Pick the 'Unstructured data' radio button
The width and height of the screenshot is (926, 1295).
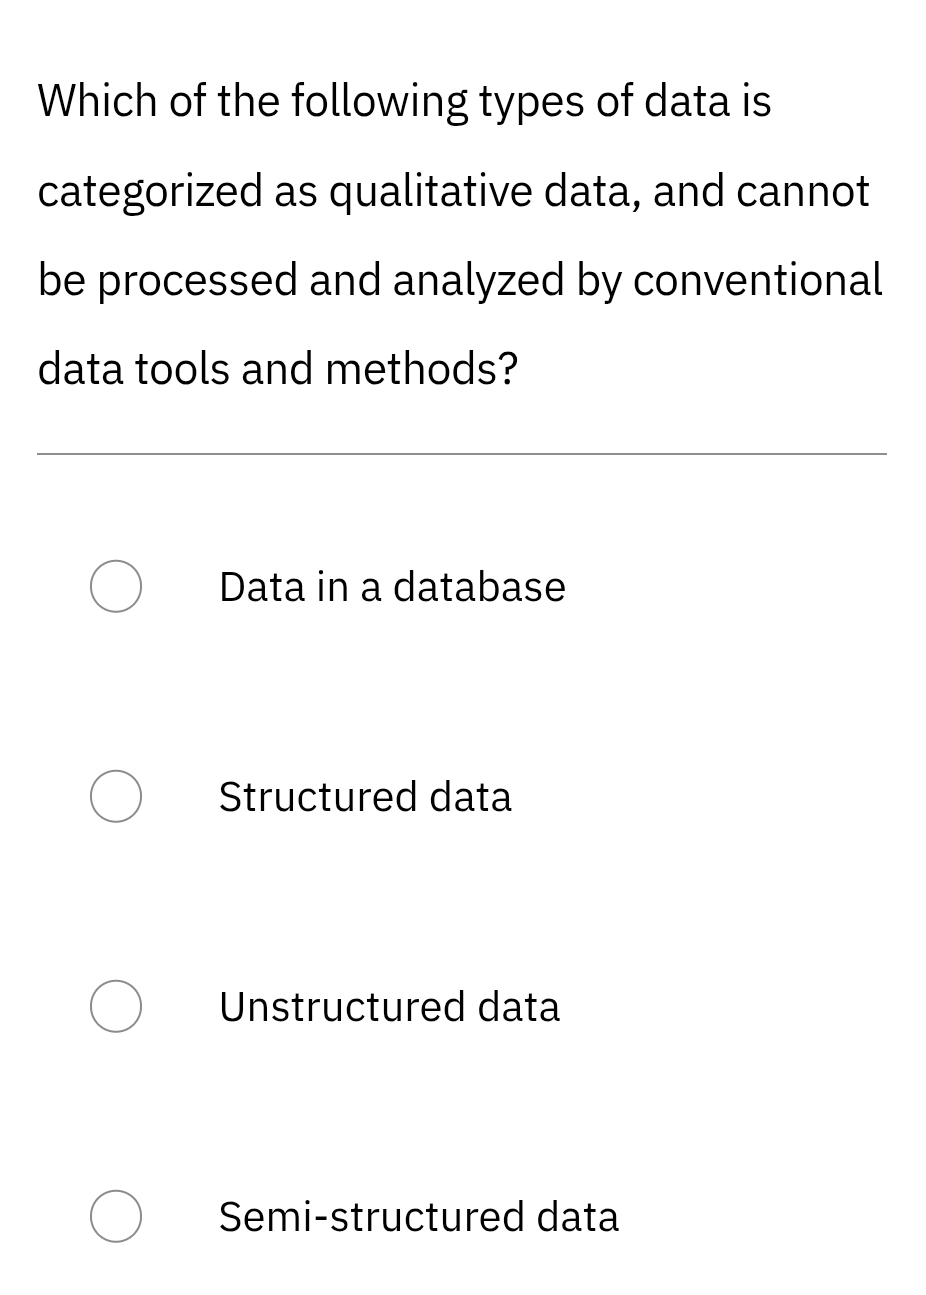coord(116,1006)
